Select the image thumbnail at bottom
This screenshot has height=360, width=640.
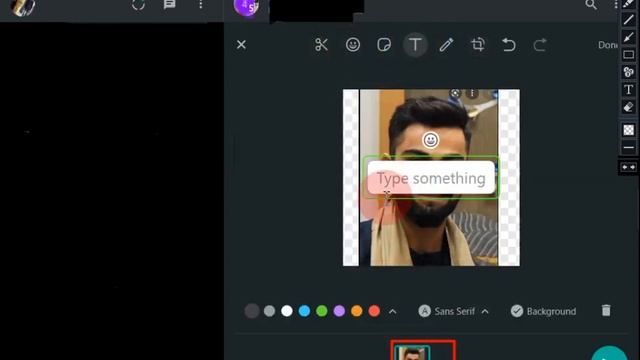point(411,353)
